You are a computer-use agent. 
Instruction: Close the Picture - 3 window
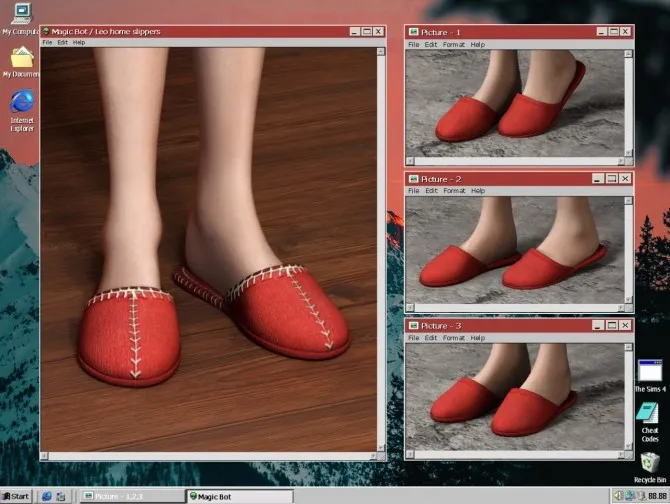tap(625, 325)
